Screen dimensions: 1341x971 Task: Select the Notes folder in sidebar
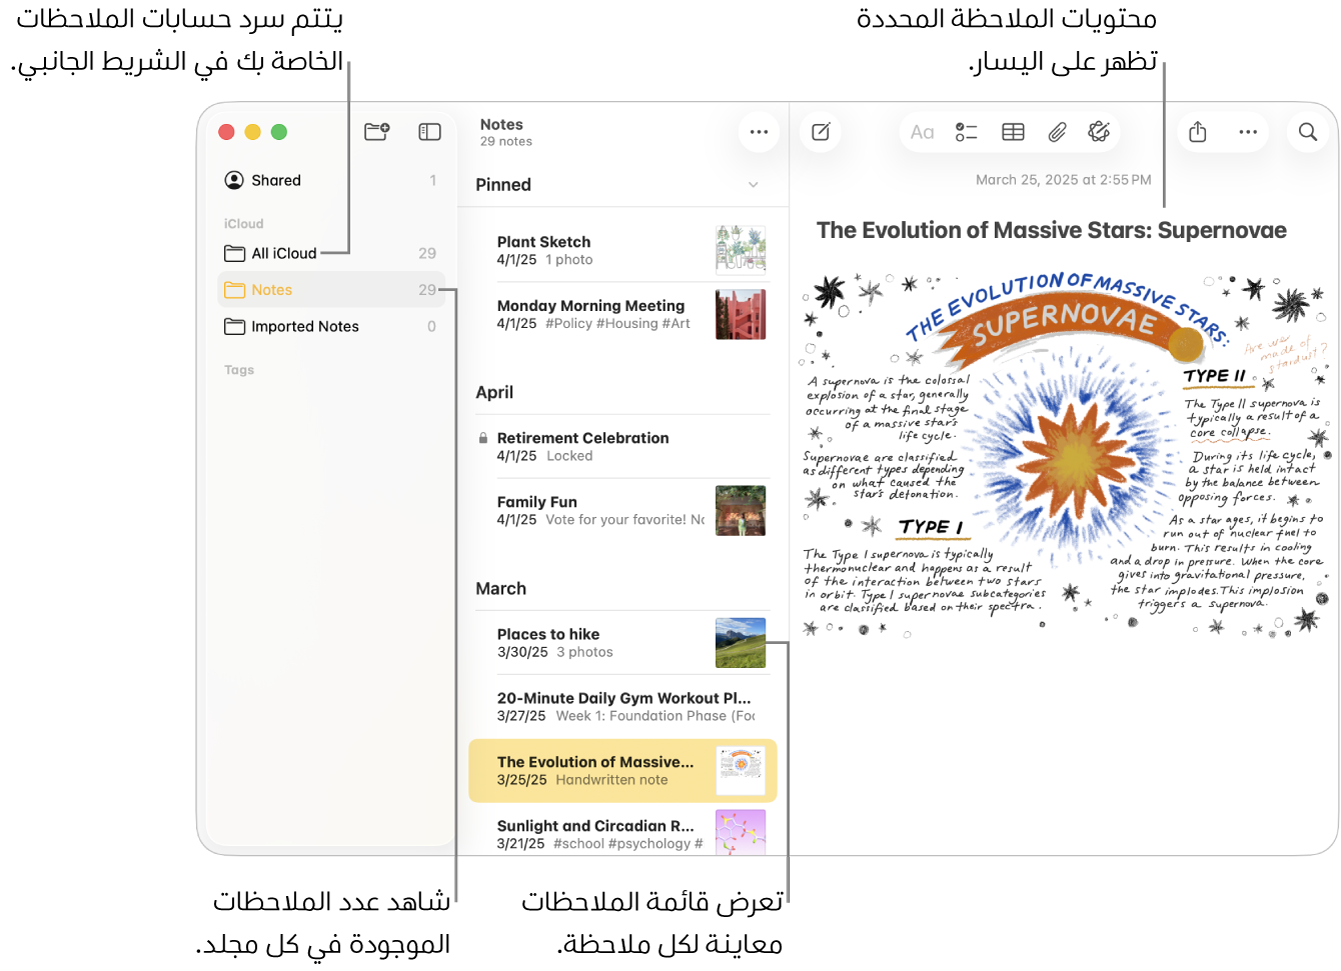(x=331, y=290)
